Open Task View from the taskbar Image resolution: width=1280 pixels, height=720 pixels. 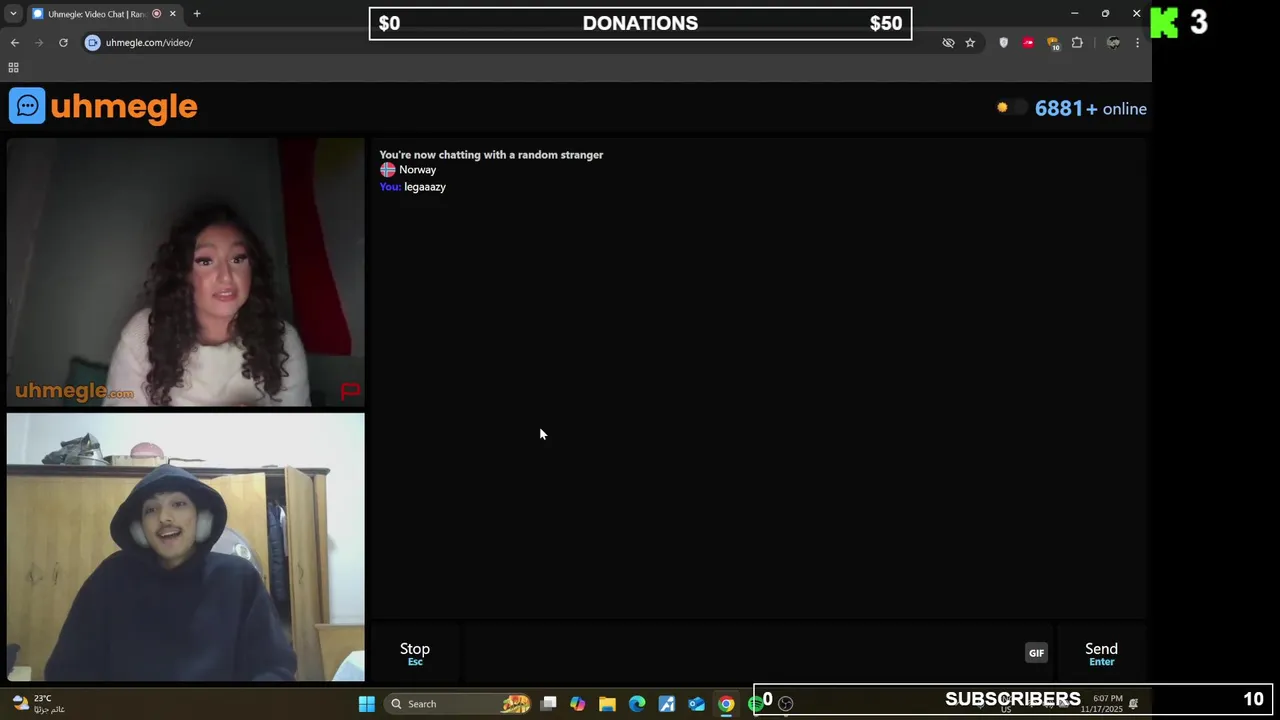coord(548,704)
